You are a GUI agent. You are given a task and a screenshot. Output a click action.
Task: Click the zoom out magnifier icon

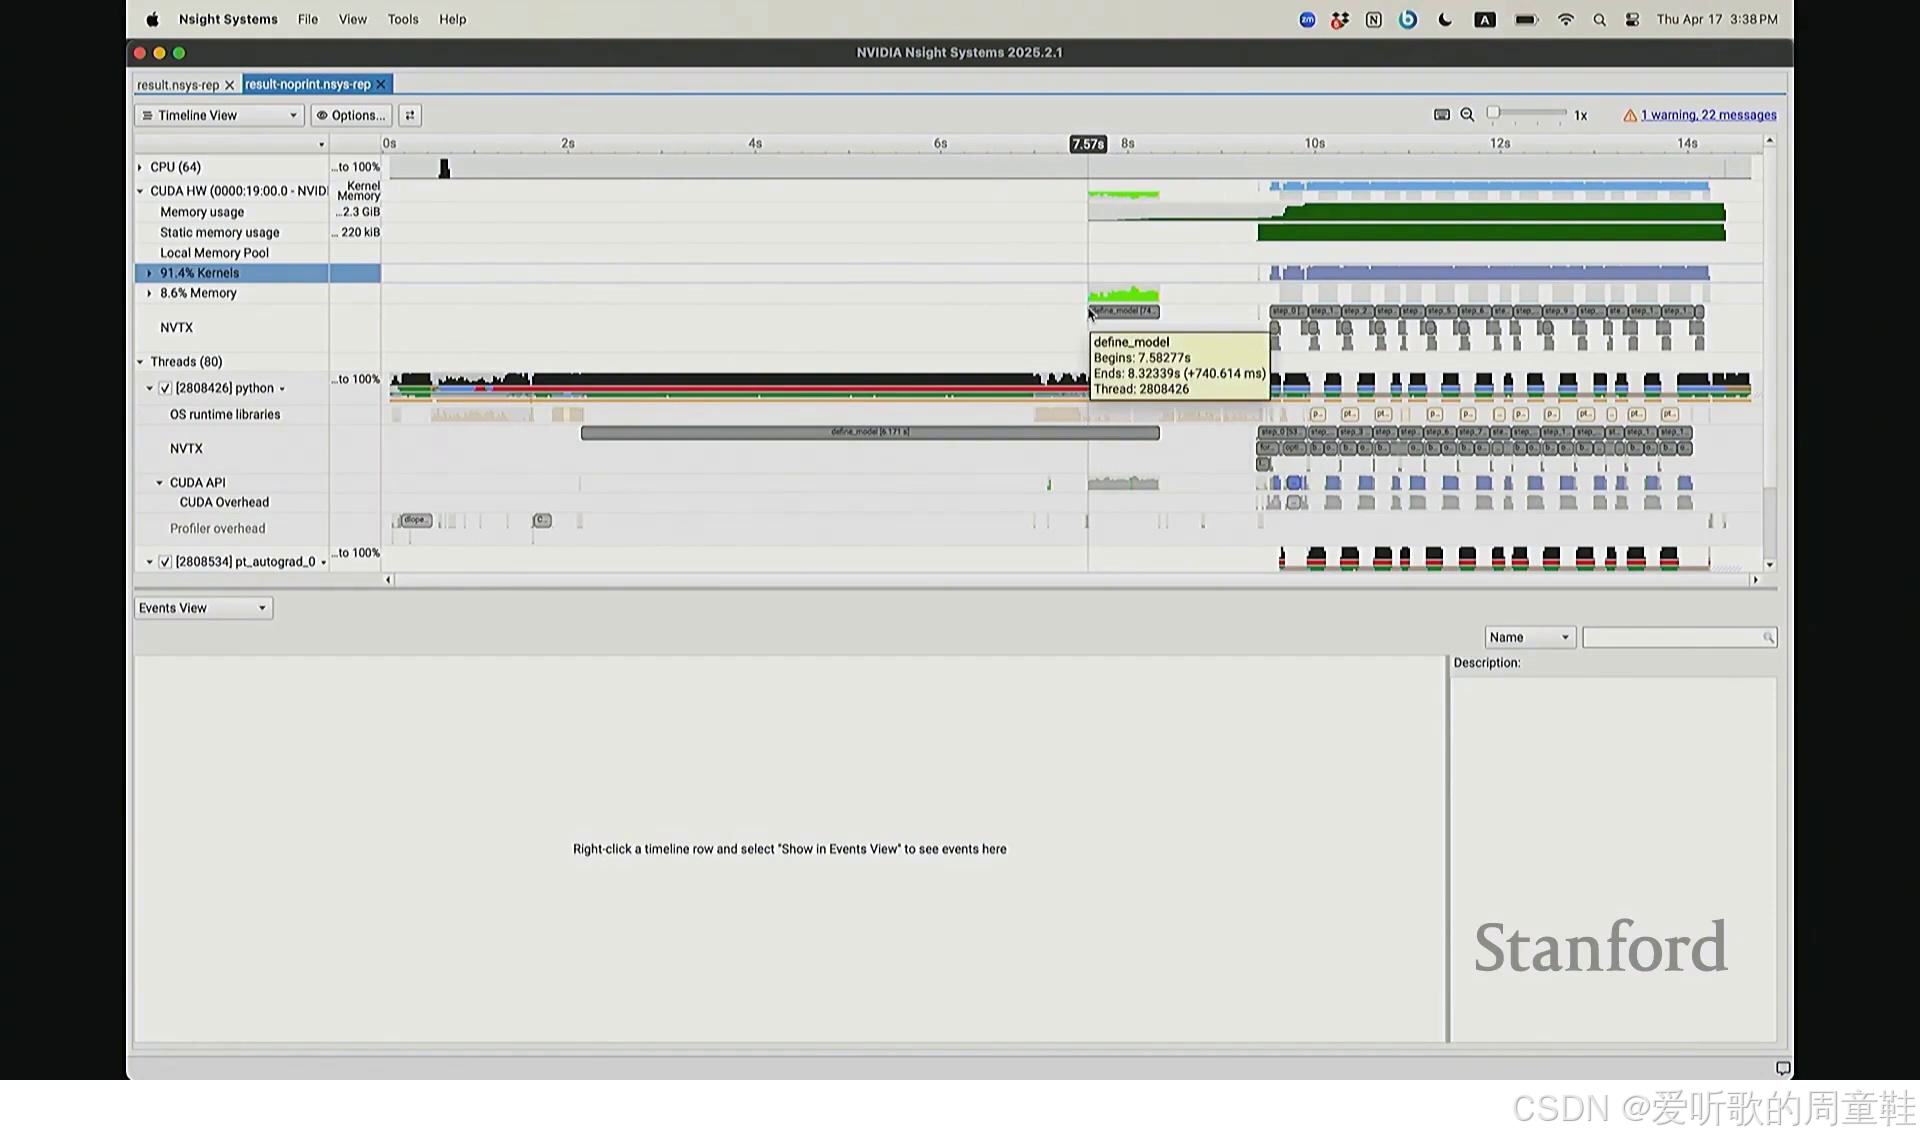[1467, 115]
